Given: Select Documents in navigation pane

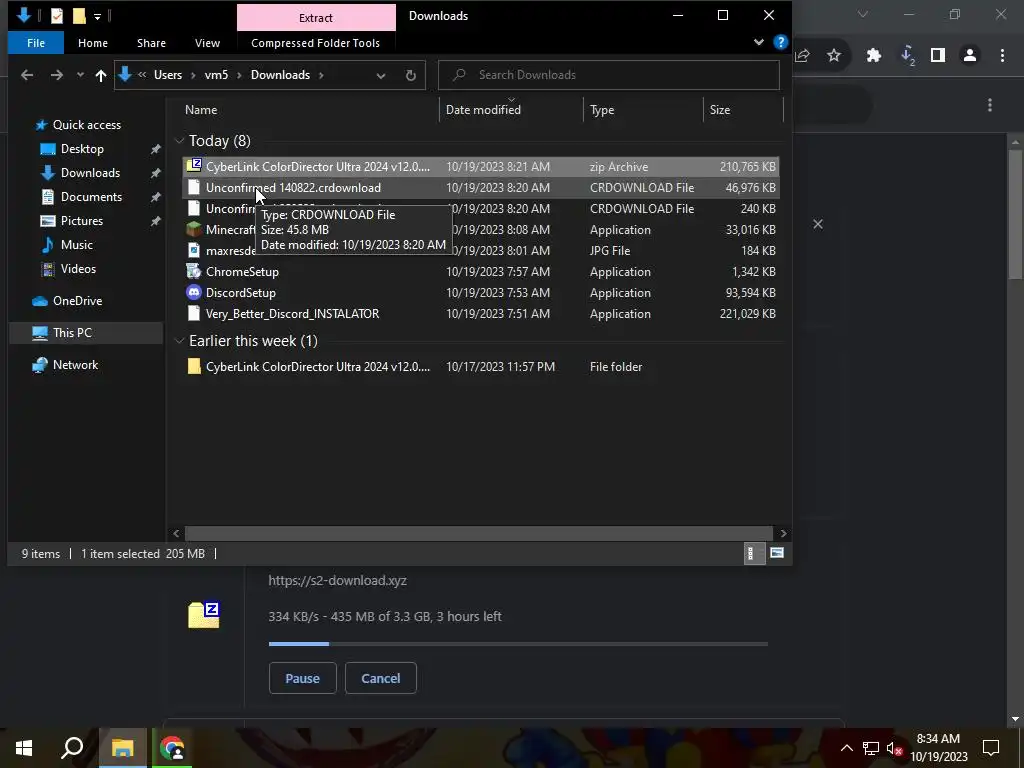Looking at the screenshot, I should [91, 197].
